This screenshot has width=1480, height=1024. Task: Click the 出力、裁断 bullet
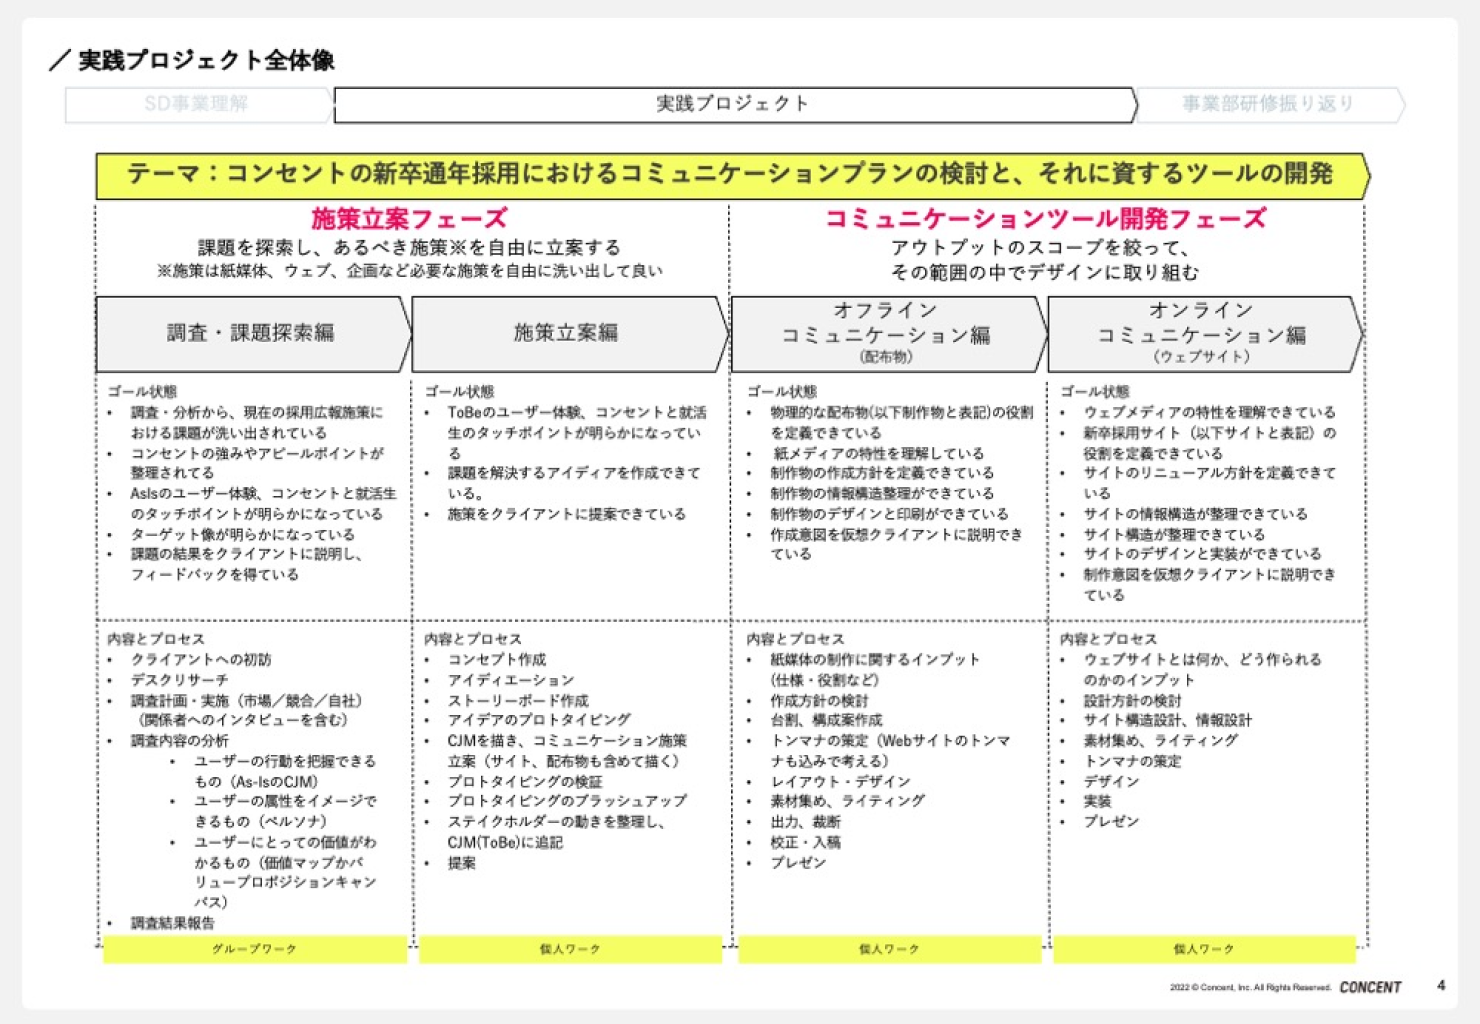pos(805,821)
